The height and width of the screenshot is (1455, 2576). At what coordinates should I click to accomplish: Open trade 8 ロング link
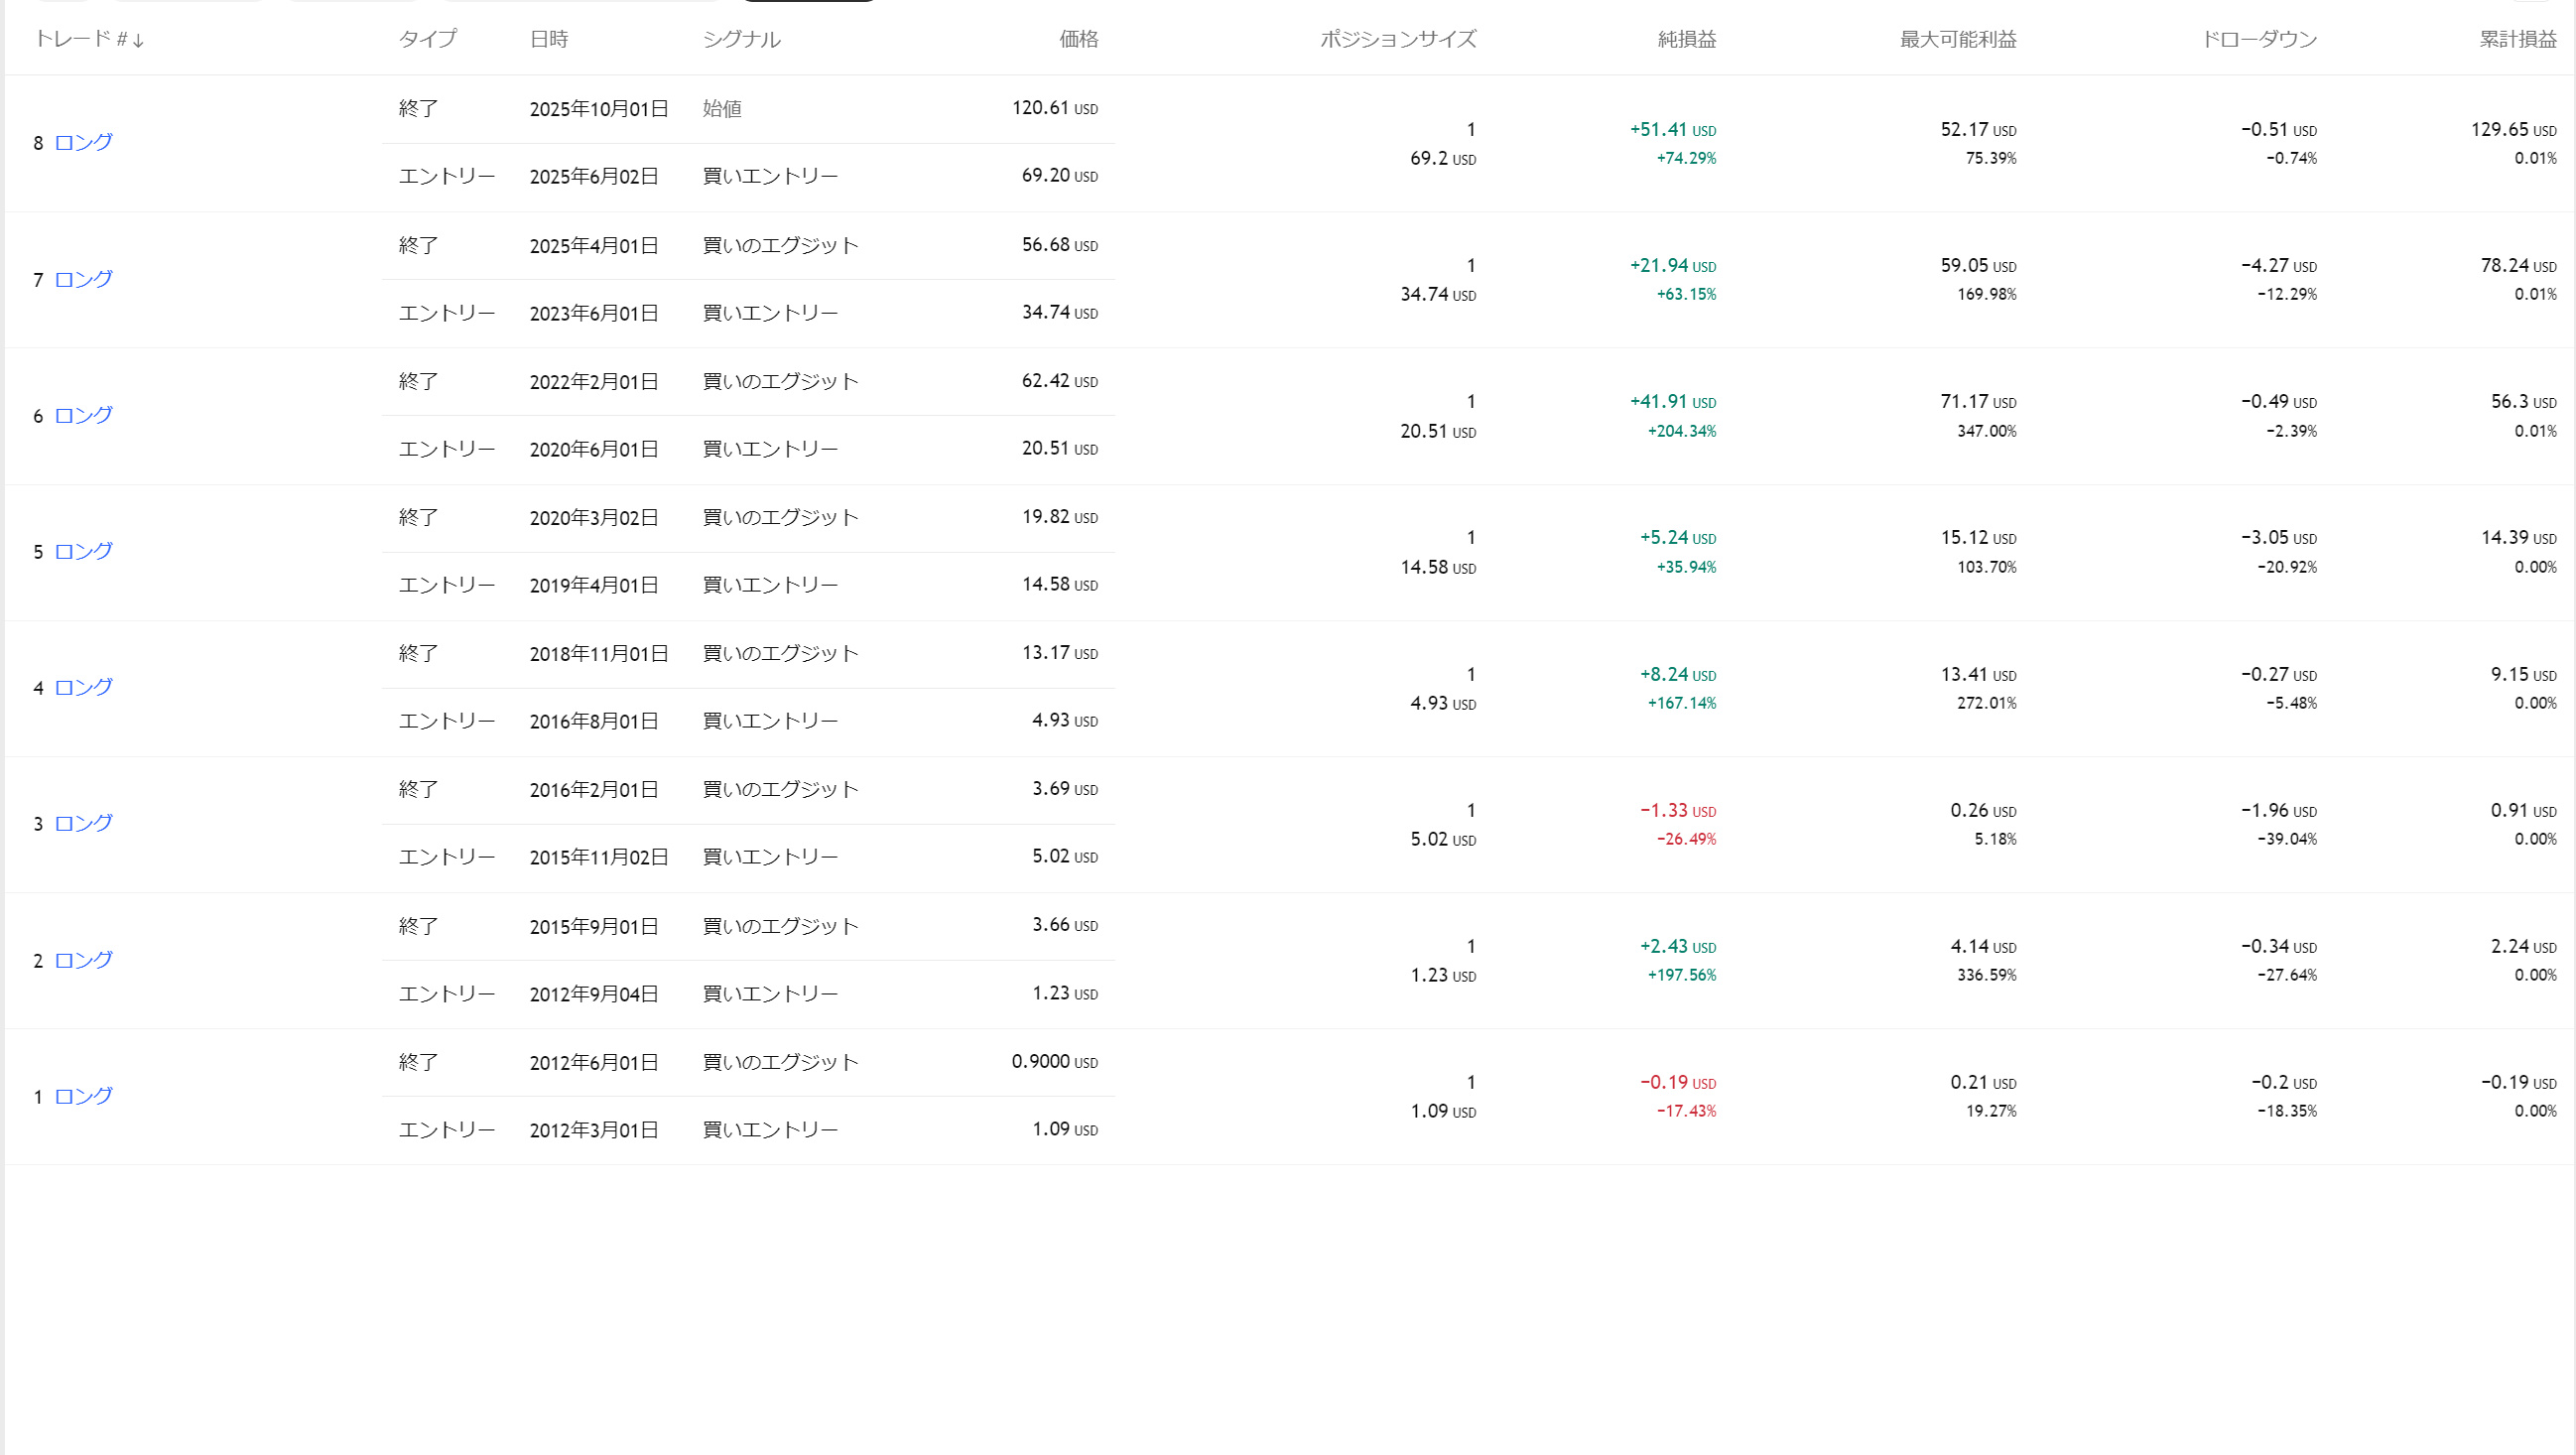(83, 142)
